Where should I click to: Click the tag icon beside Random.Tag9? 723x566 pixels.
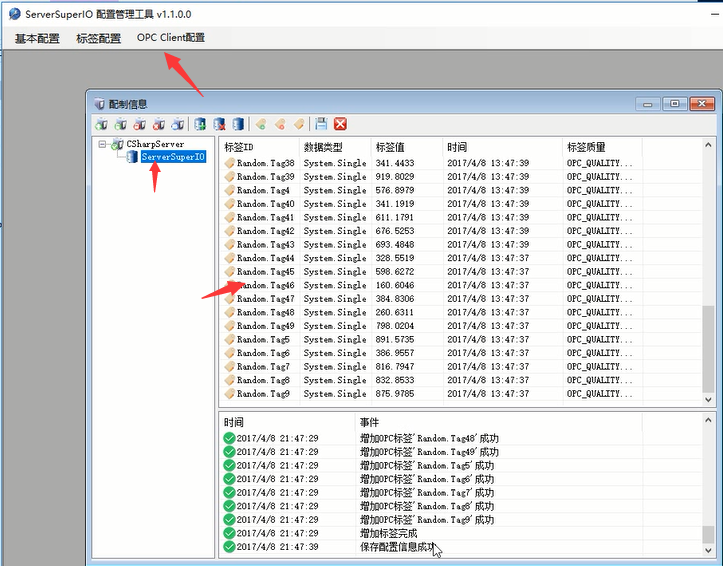[230, 394]
